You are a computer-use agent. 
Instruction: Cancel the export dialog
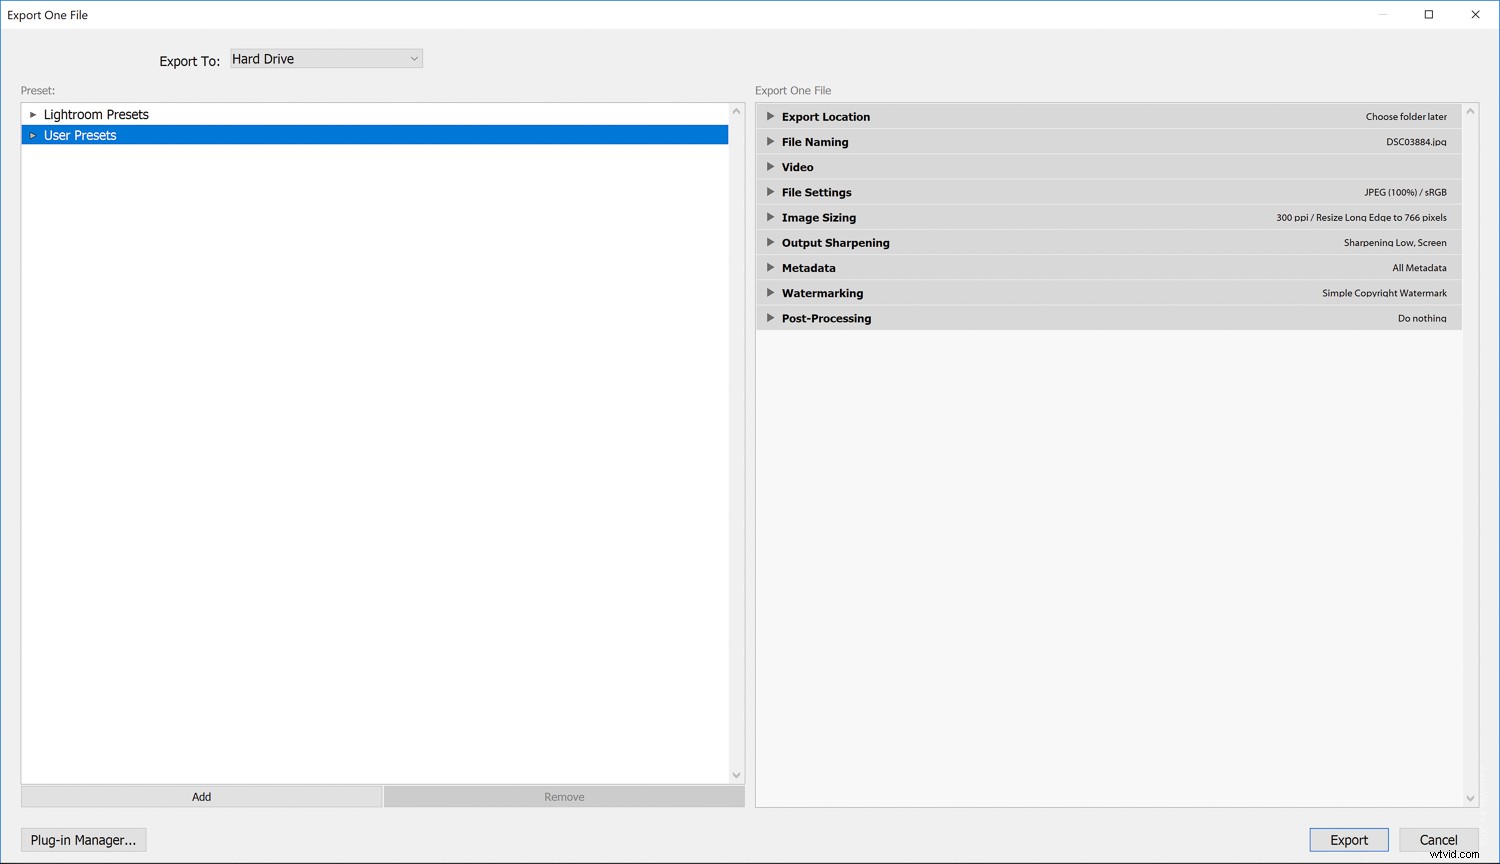click(x=1439, y=840)
